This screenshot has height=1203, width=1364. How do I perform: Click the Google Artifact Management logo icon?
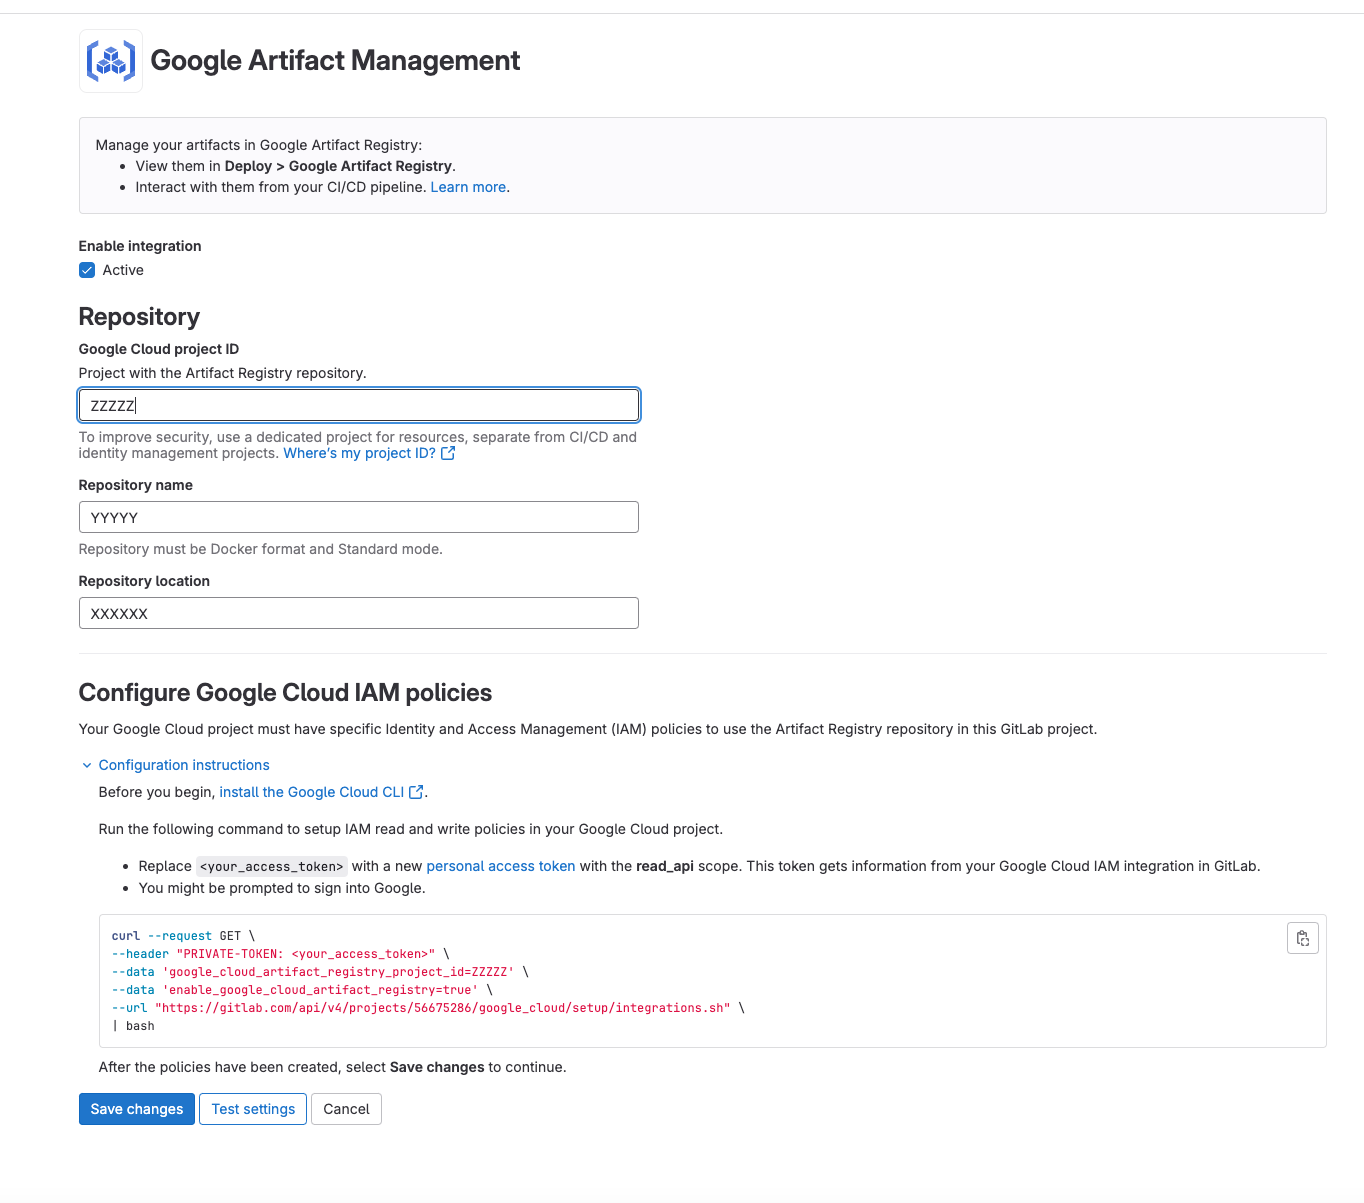point(111,61)
